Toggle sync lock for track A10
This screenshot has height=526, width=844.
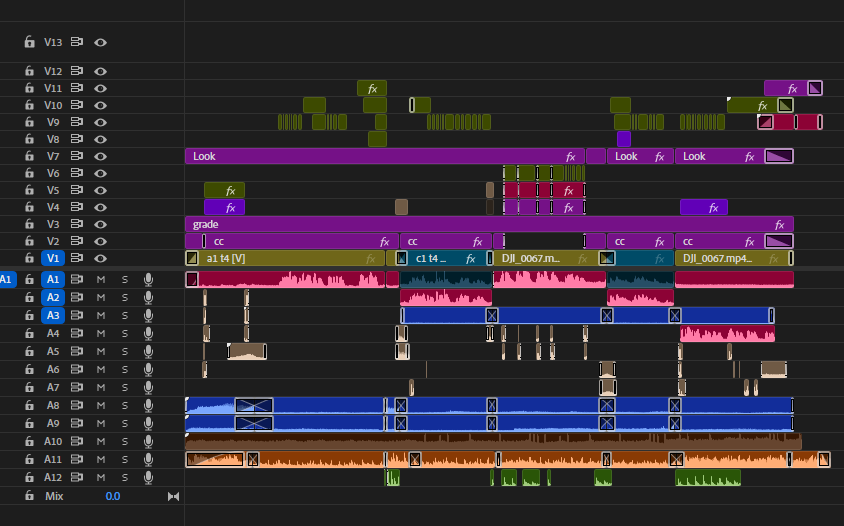77,441
